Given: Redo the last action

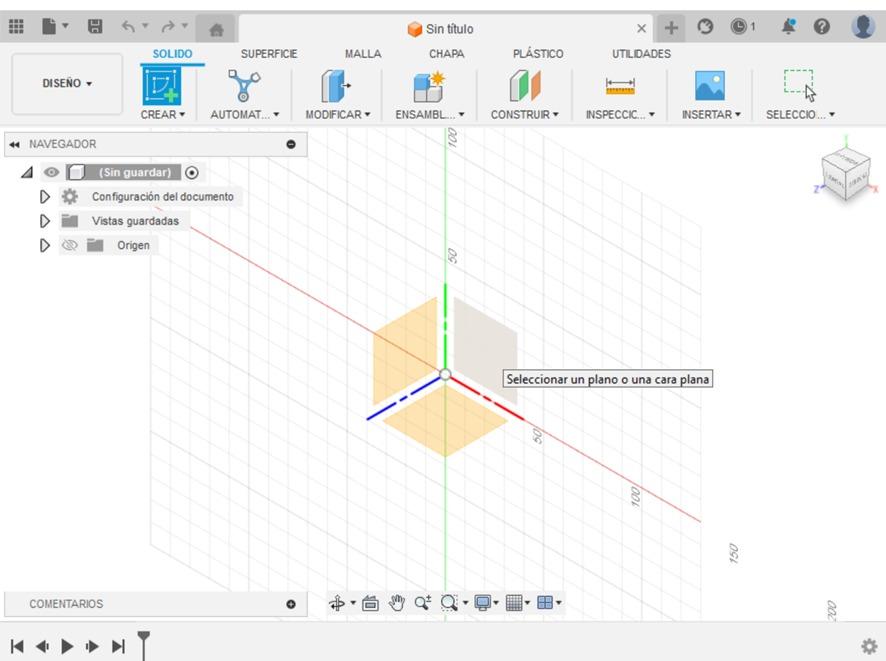Looking at the screenshot, I should [168, 27].
